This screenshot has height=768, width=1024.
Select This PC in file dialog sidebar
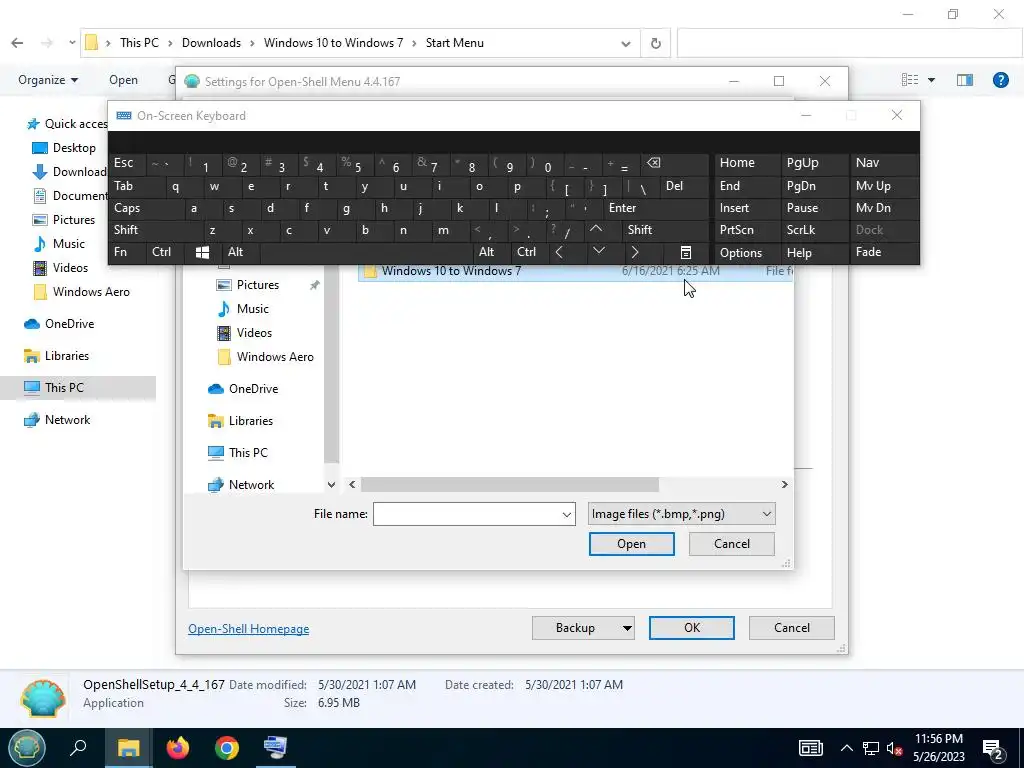[248, 453]
